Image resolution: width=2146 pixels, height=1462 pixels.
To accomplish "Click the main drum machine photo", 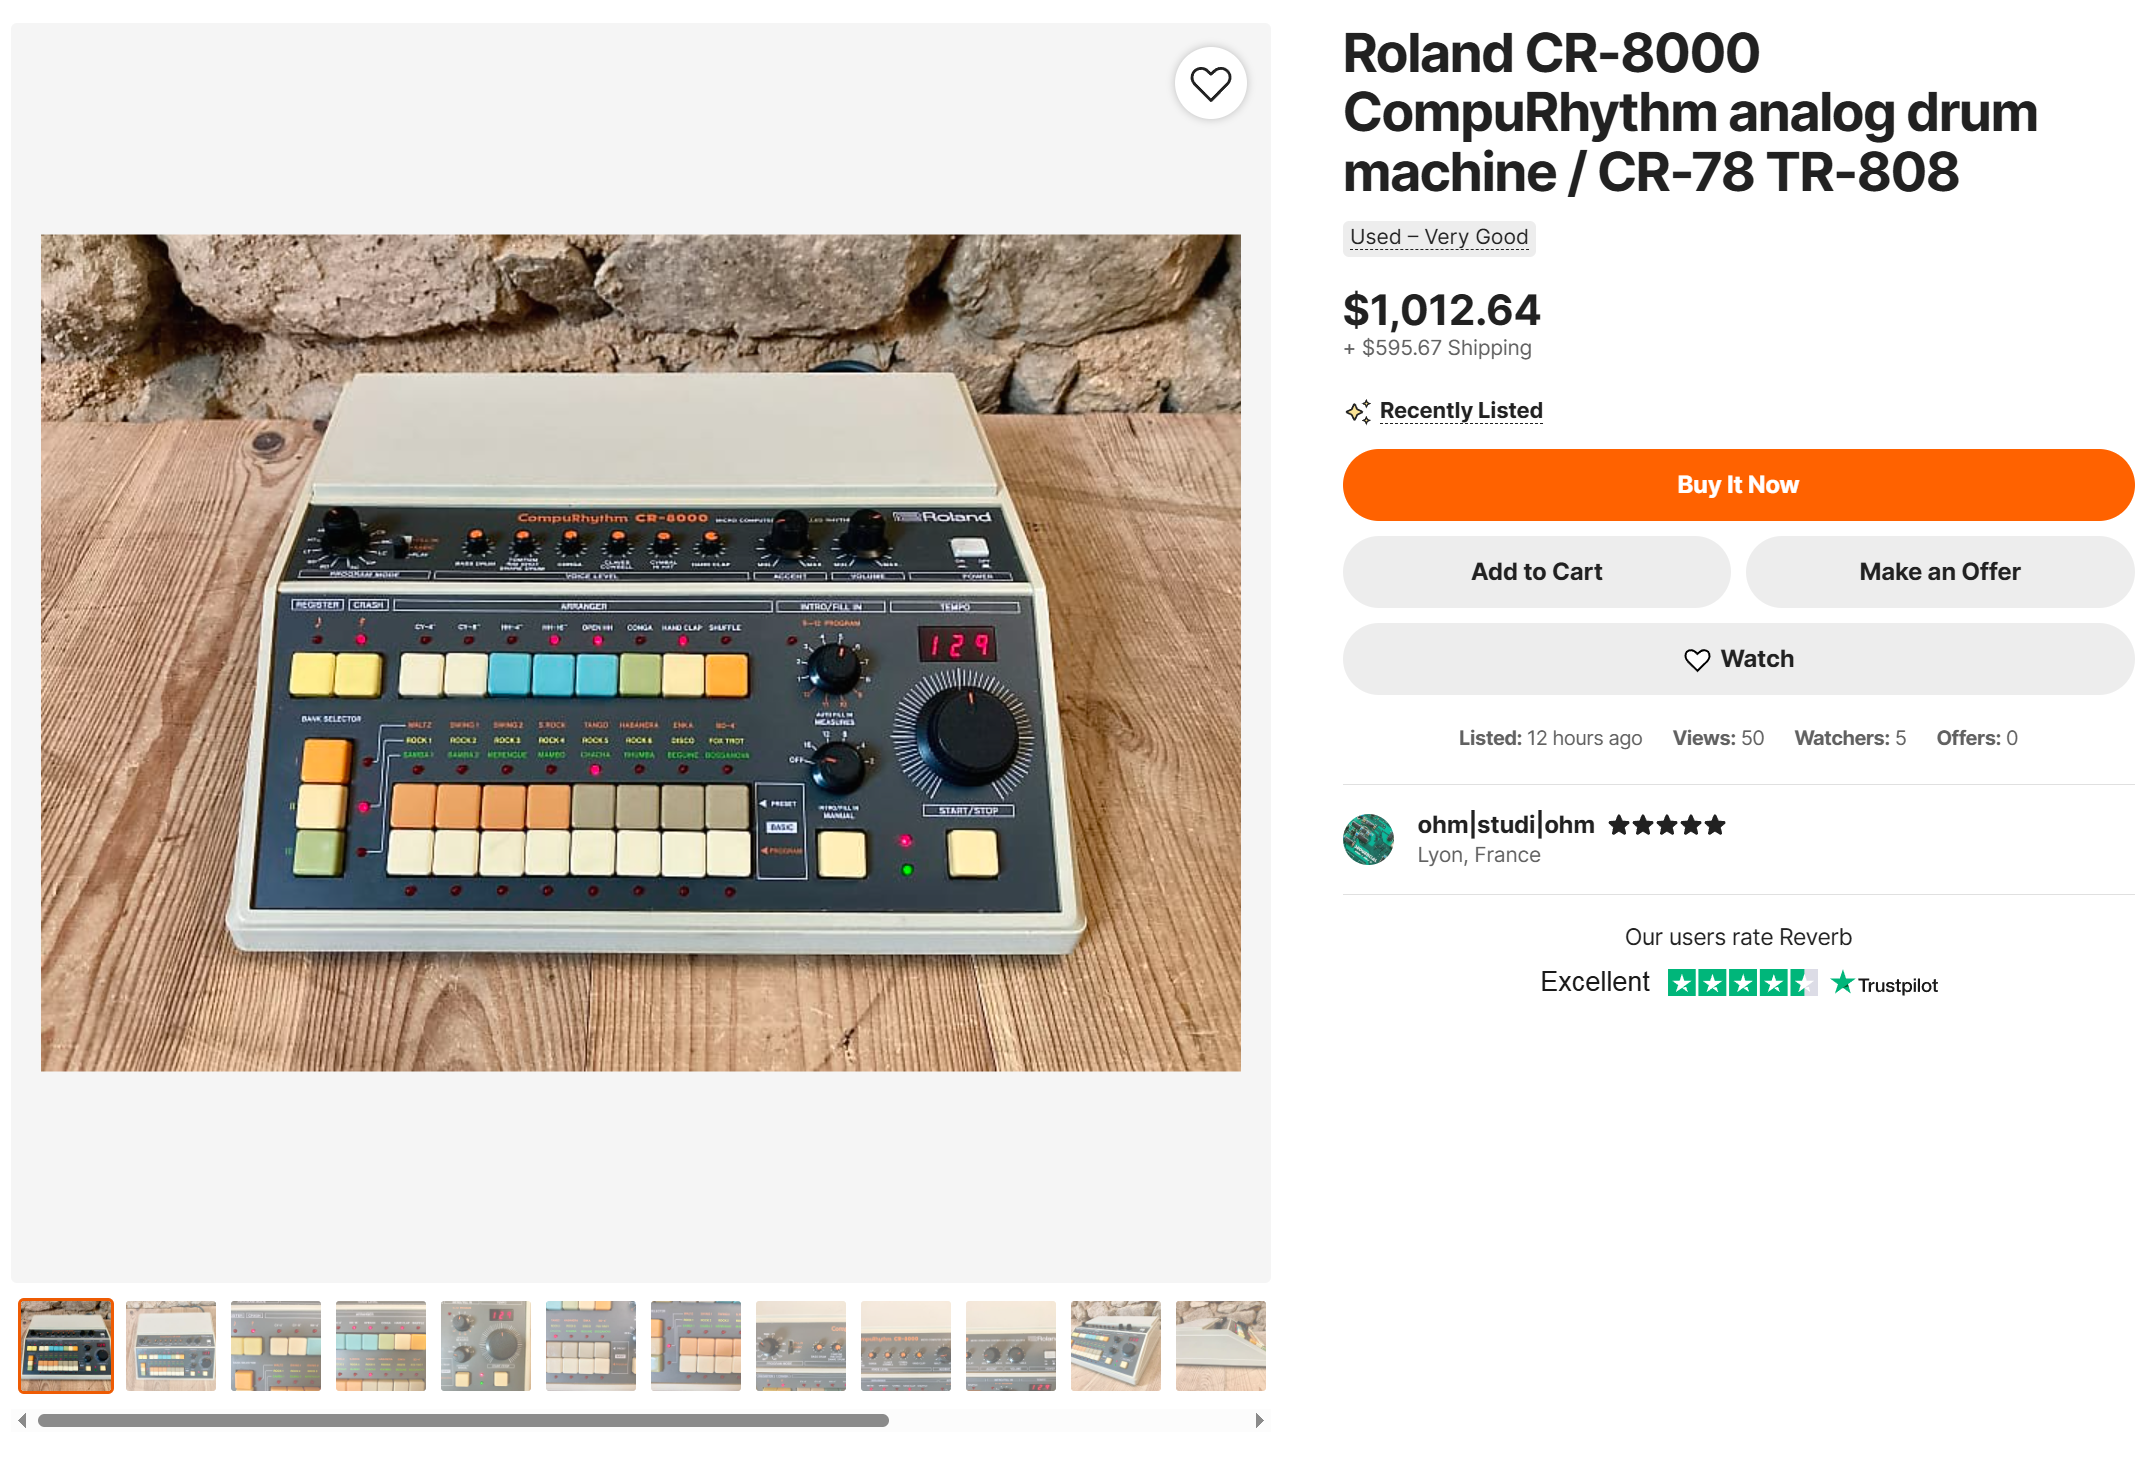I will tap(640, 652).
